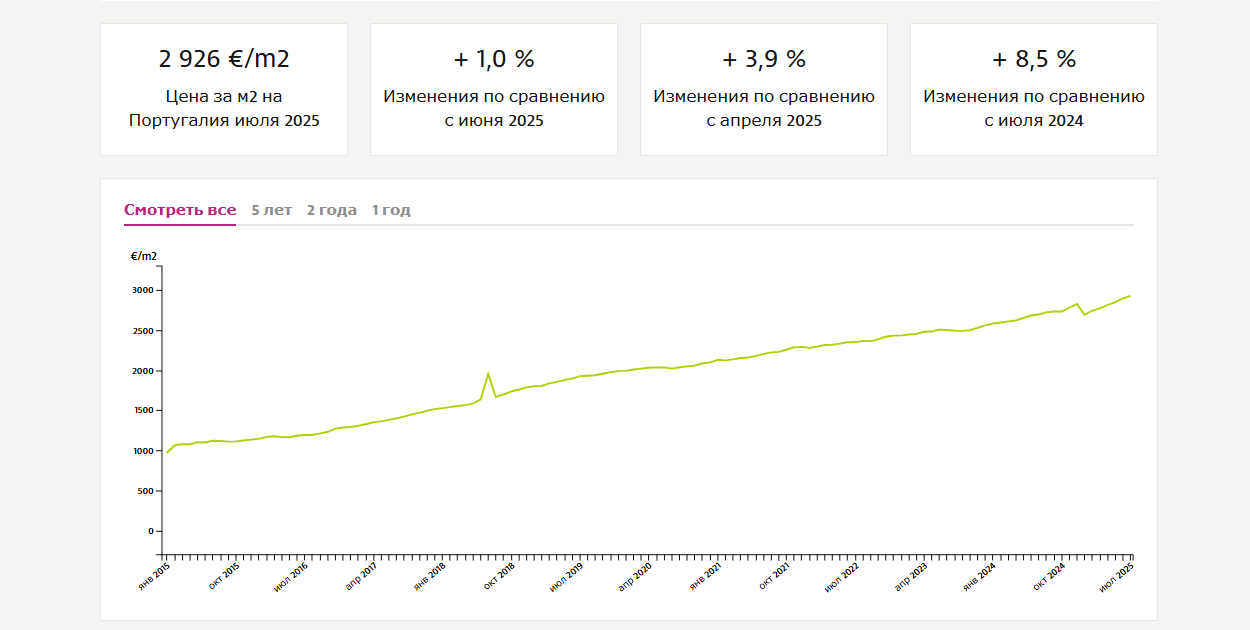Click the + 3,9 % since April card
This screenshot has width=1250, height=630.
coord(764,89)
